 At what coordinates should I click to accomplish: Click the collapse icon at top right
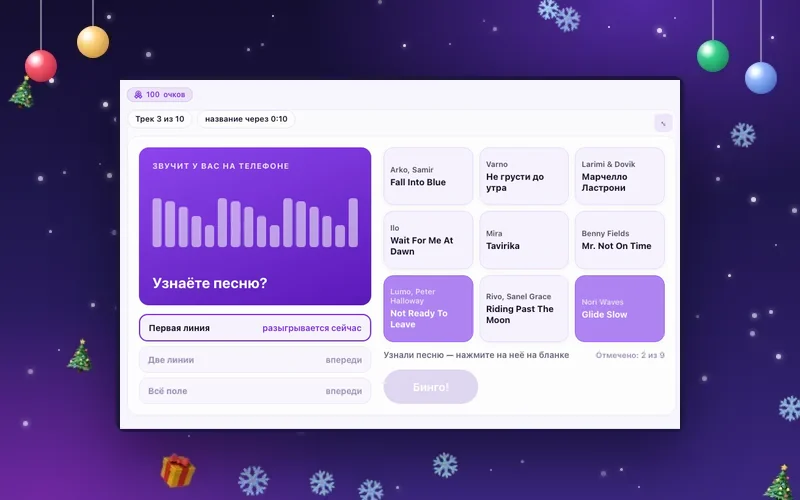[663, 123]
